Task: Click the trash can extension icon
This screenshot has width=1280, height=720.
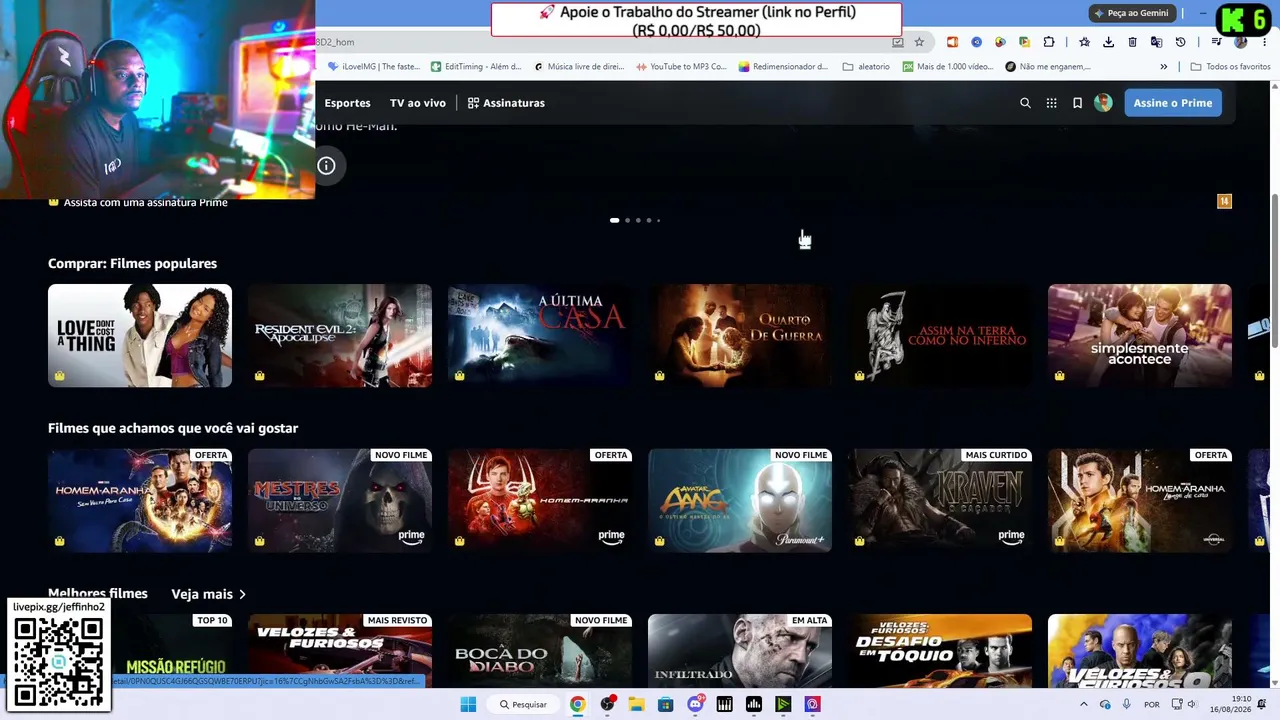Action: (1132, 42)
